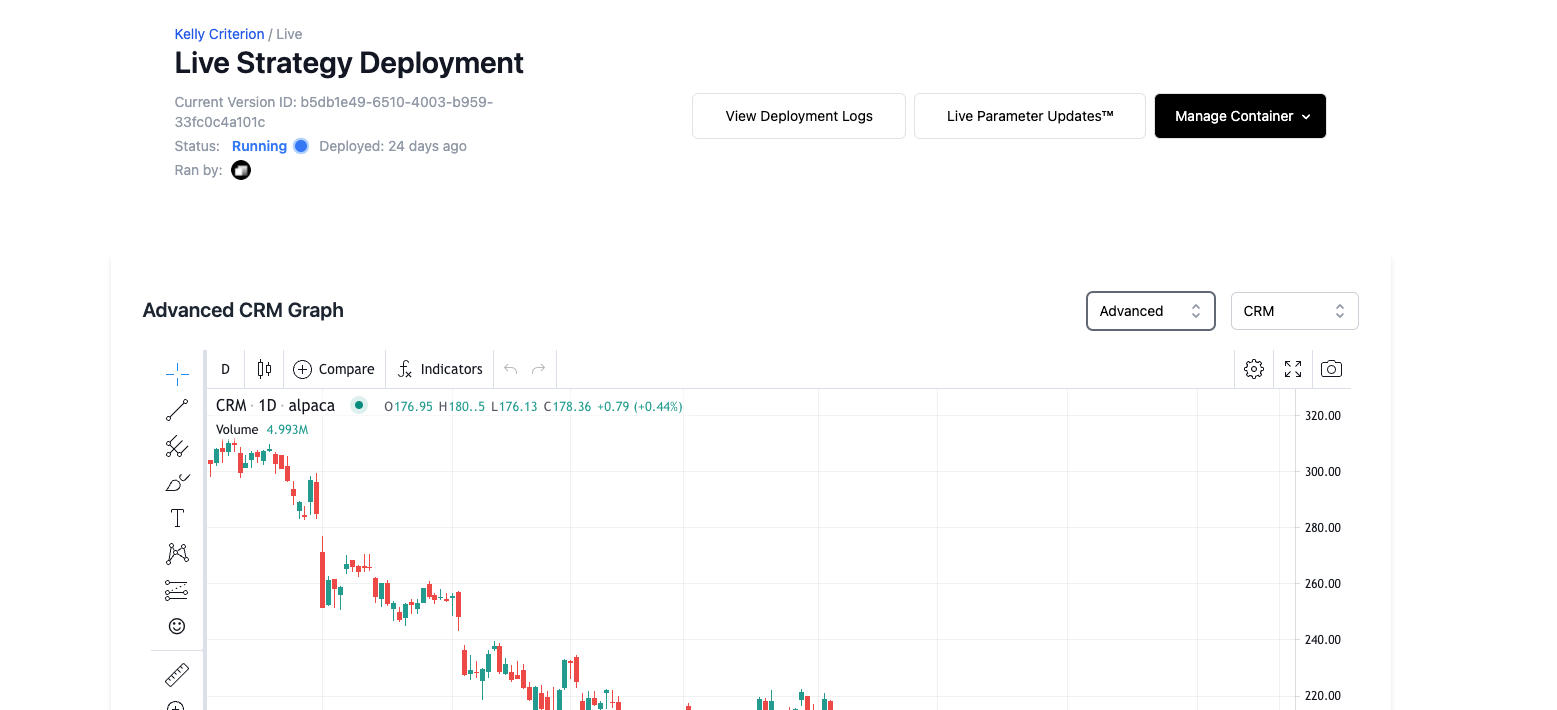The height and width of the screenshot is (710, 1557).
Task: Open chart settings gear
Action: pyautogui.click(x=1253, y=368)
